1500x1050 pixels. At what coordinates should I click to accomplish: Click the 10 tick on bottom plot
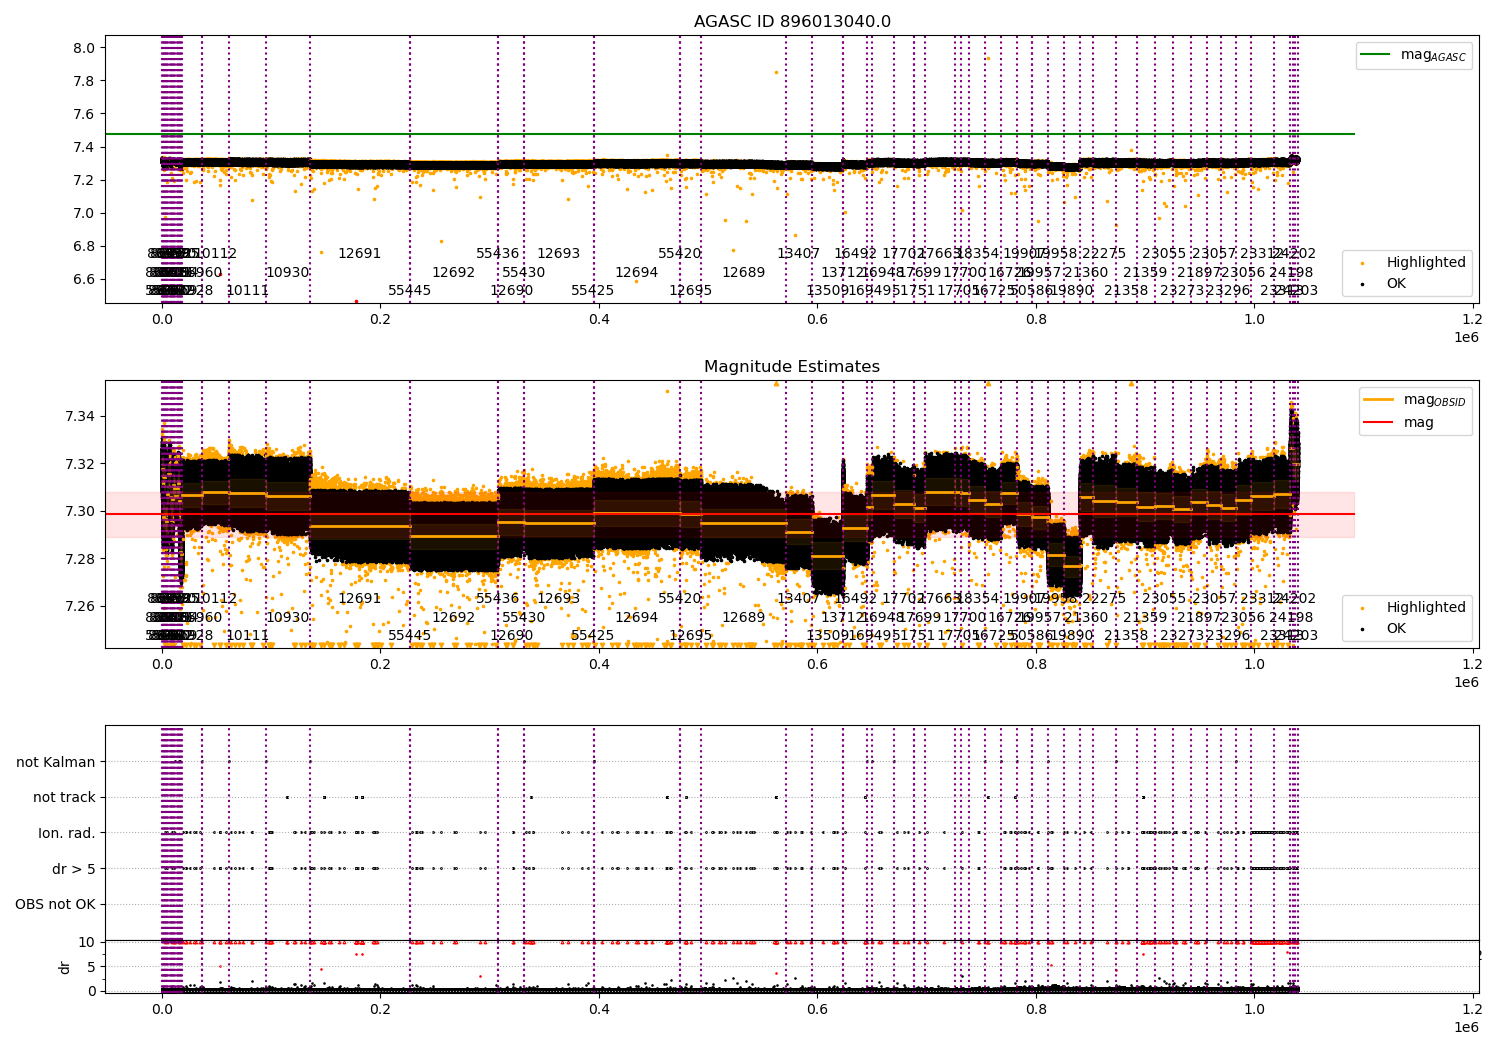pyautogui.click(x=87, y=942)
